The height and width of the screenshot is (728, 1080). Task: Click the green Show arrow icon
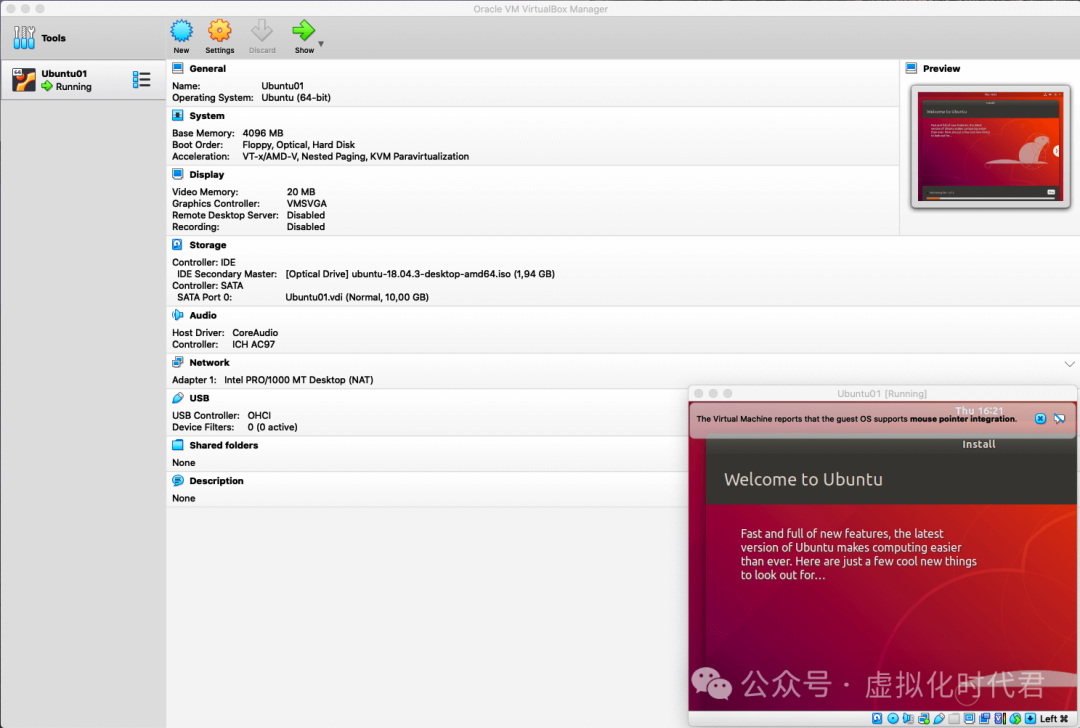point(303,31)
